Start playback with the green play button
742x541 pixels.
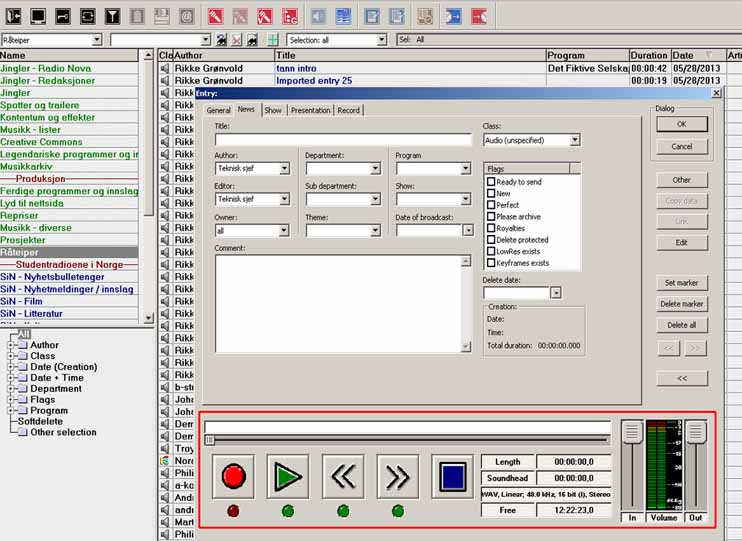(x=288, y=476)
